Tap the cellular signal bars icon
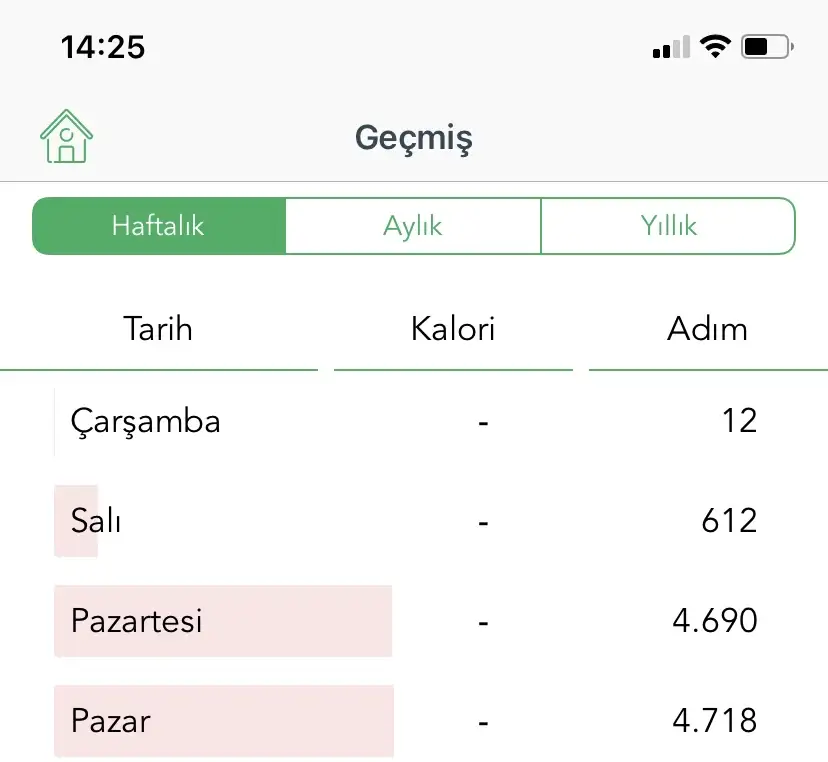This screenshot has height=762, width=828. [671, 47]
